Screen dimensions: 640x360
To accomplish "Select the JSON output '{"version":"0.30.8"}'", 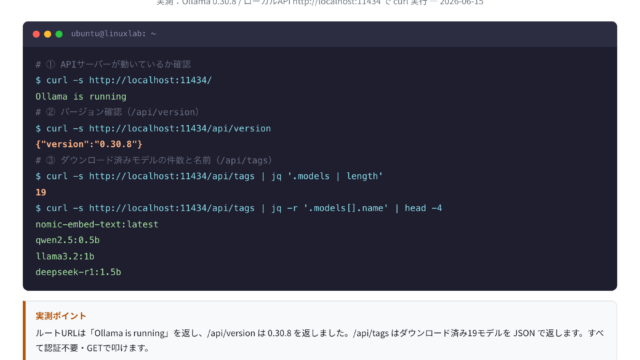I will pyautogui.click(x=89, y=144).
